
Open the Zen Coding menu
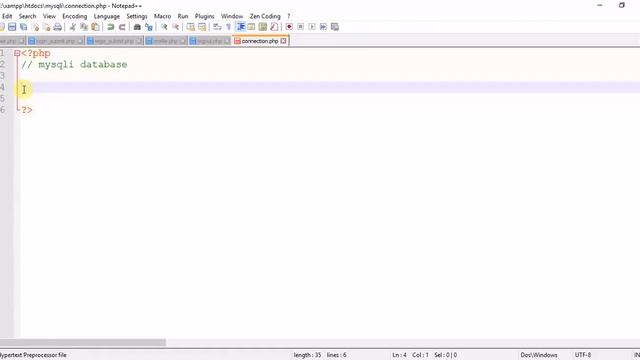pos(265,16)
